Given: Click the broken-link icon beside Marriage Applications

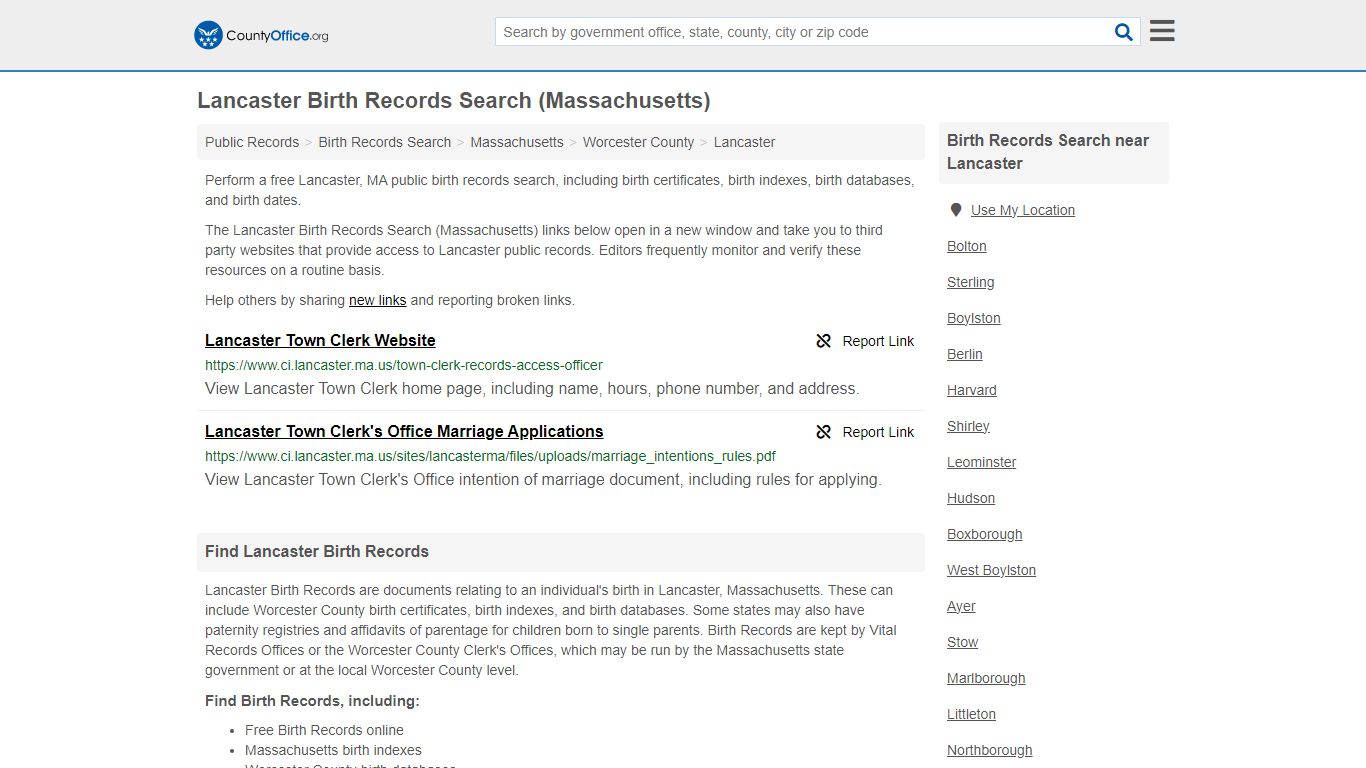Looking at the screenshot, I should 824,432.
